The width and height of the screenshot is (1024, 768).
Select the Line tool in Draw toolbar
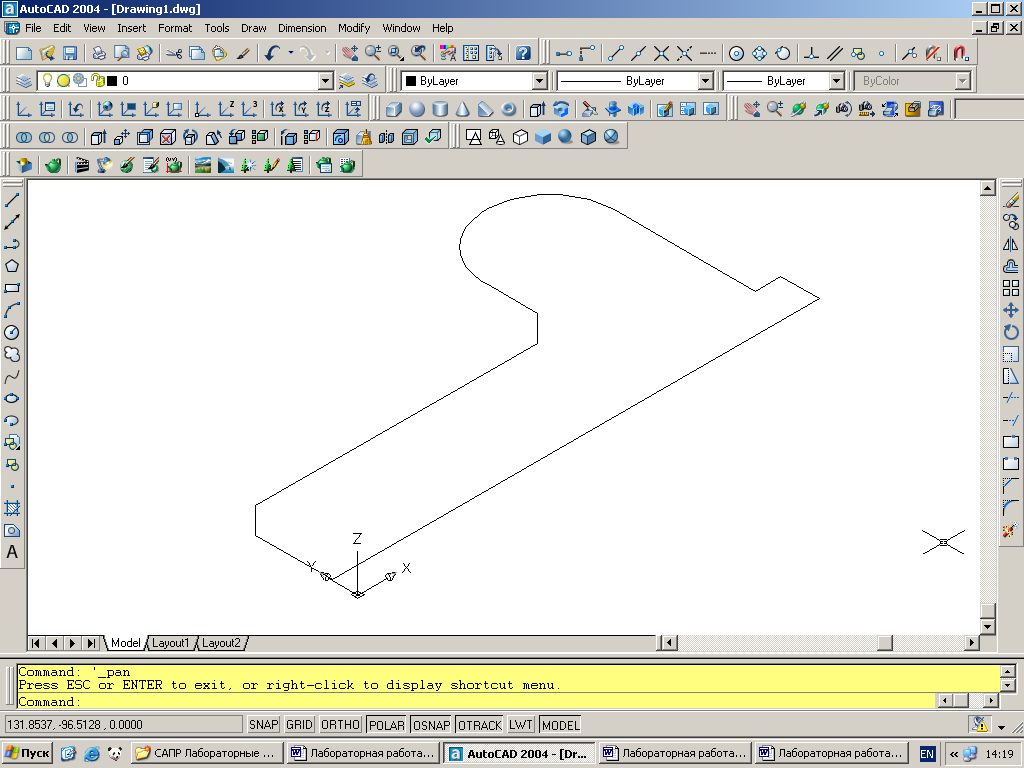tap(12, 200)
